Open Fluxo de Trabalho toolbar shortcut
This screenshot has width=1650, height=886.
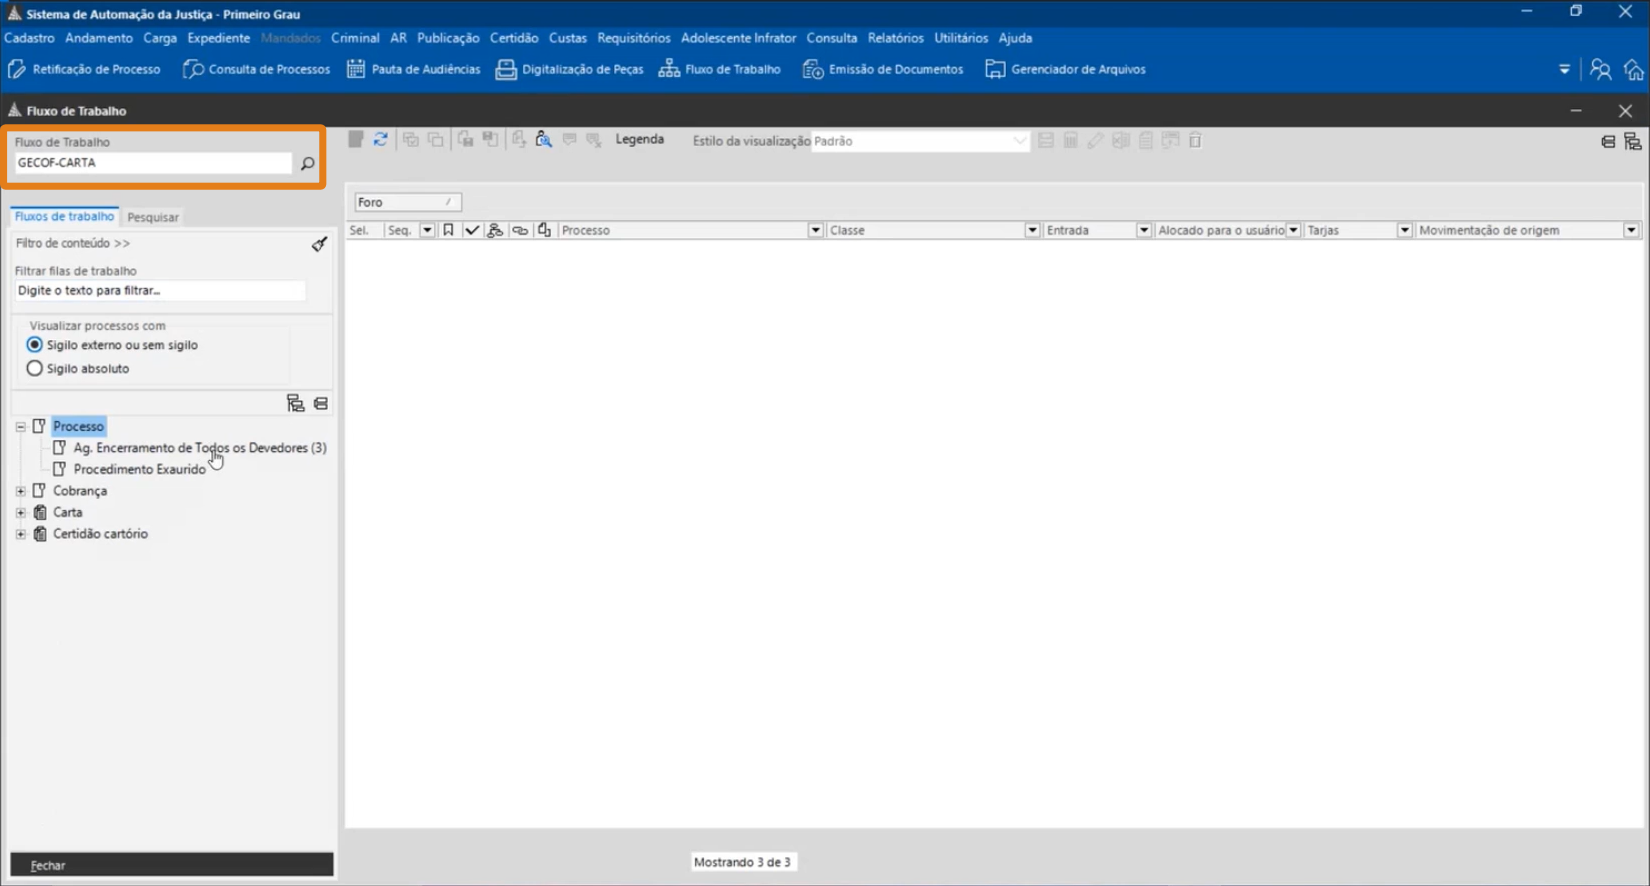pyautogui.click(x=720, y=69)
